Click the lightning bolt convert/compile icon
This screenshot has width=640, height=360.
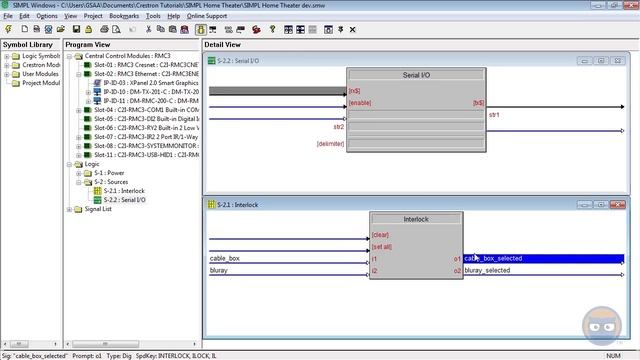coord(8,29)
